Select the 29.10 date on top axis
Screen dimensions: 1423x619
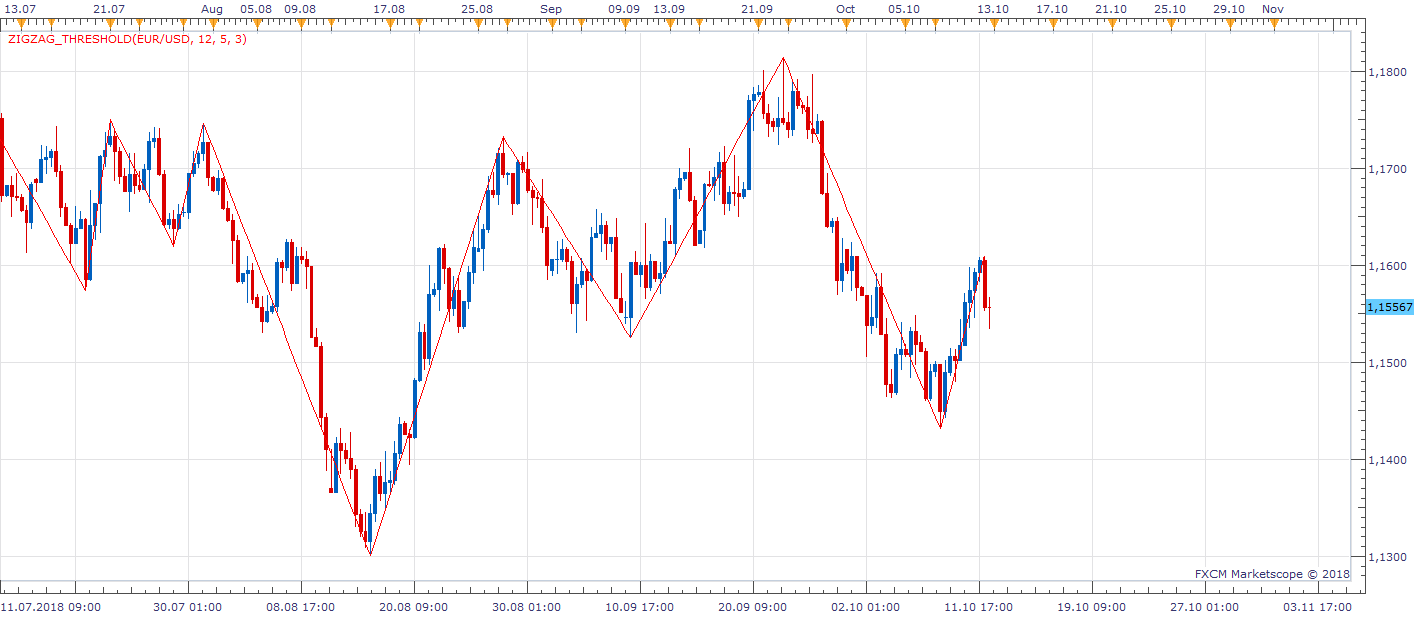point(1229,9)
